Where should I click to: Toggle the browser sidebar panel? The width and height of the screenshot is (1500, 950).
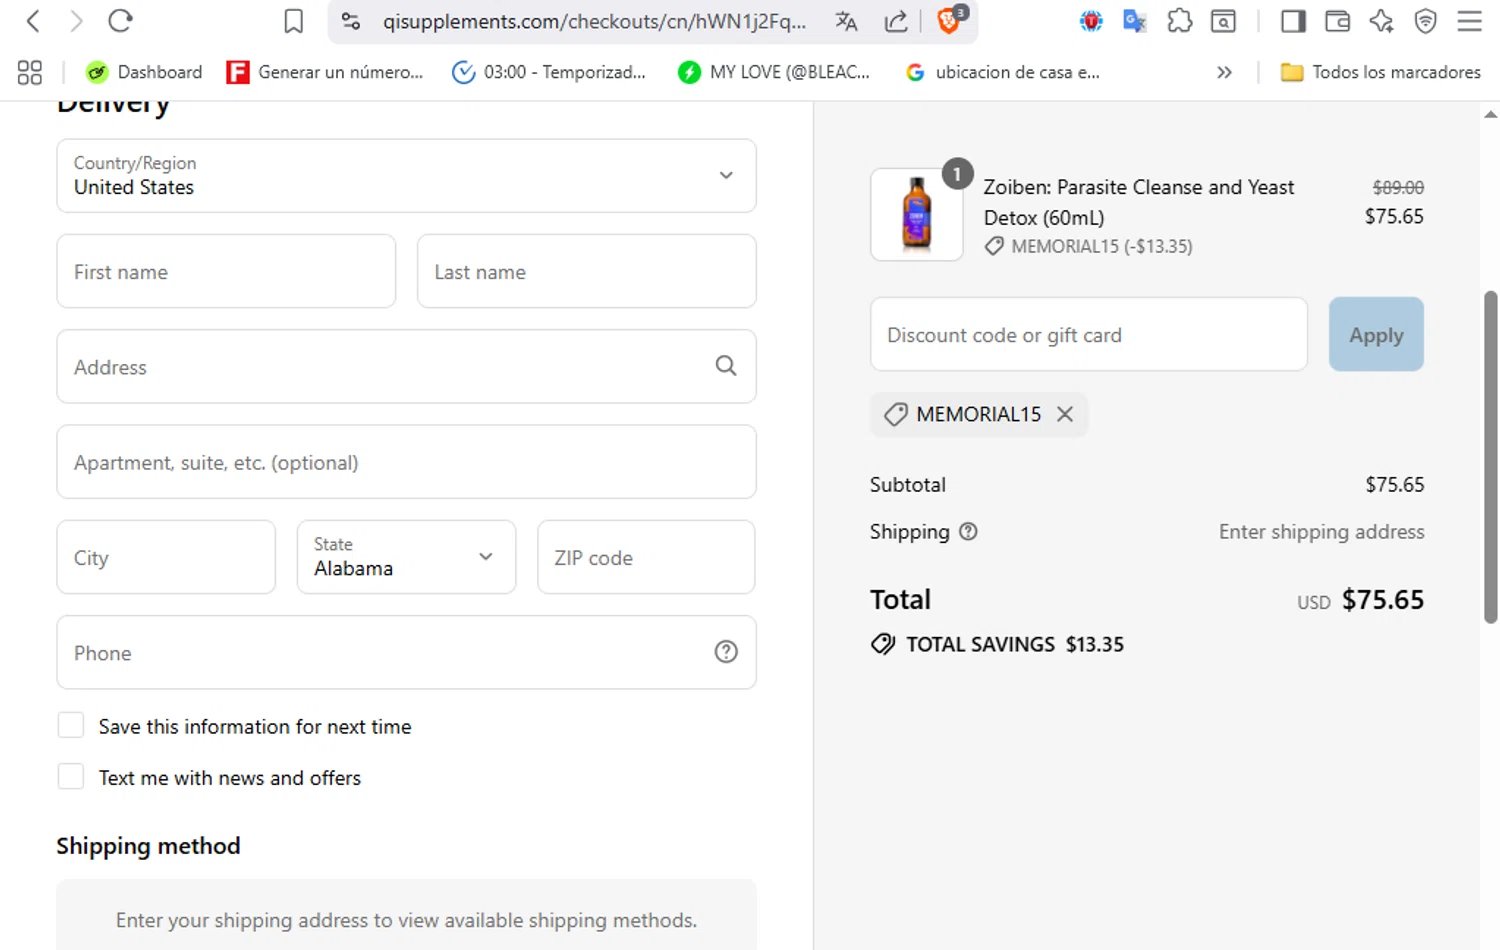[x=1293, y=21]
